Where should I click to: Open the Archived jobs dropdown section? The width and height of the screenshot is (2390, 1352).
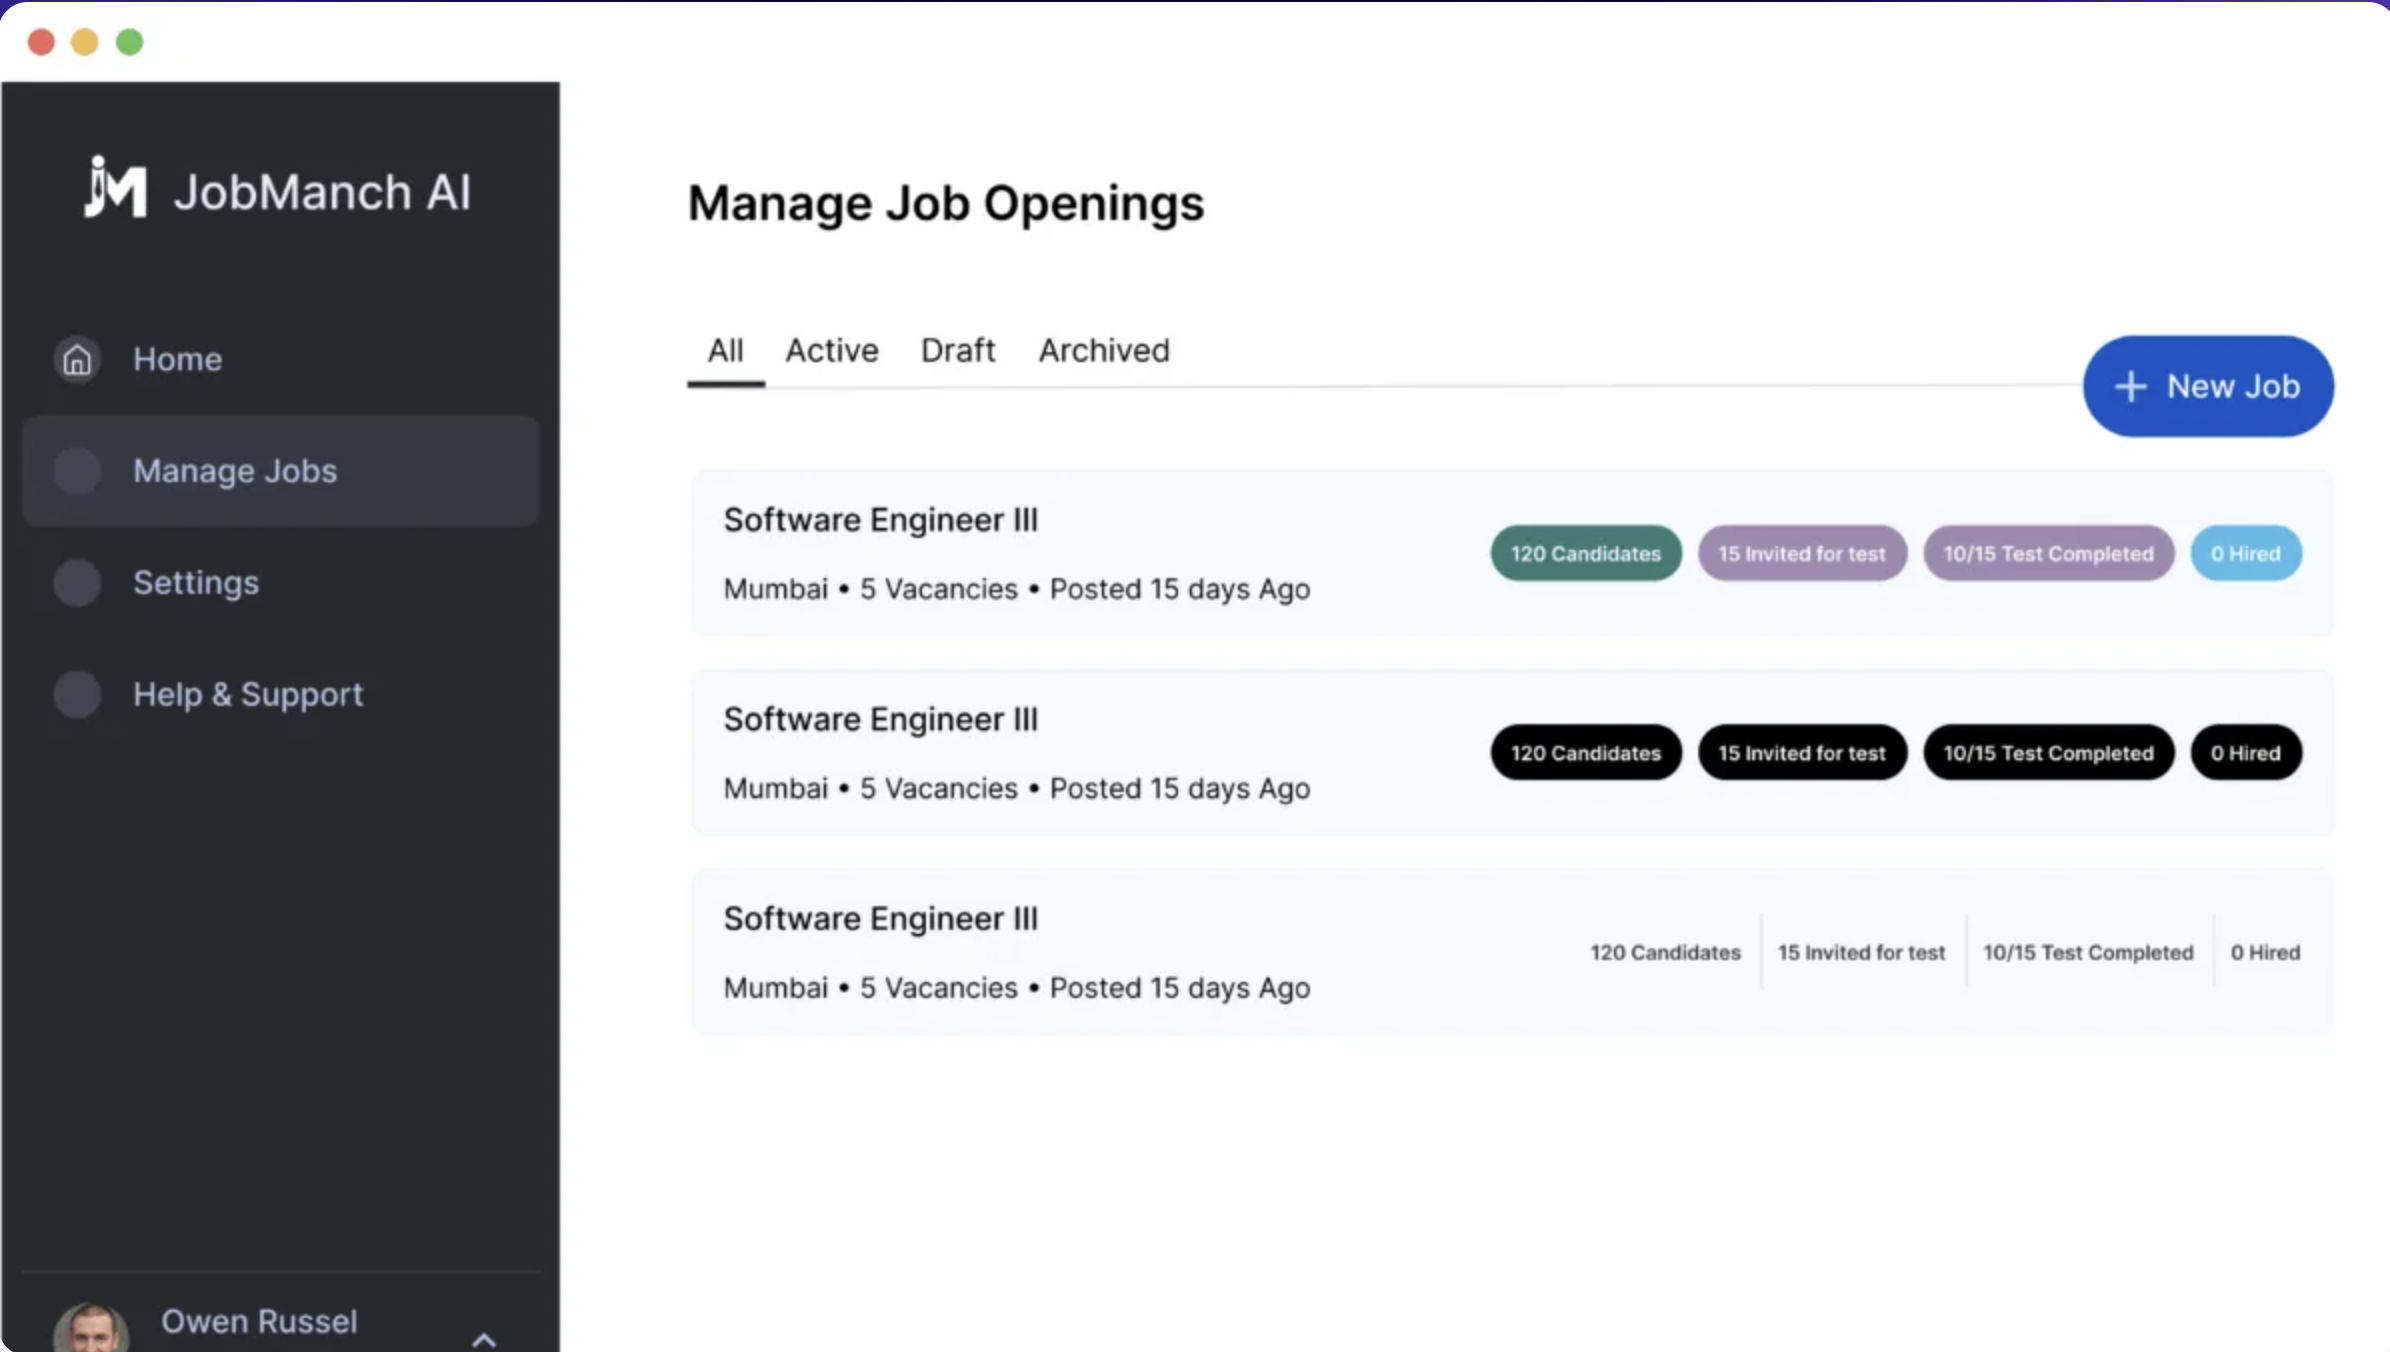1103,350
